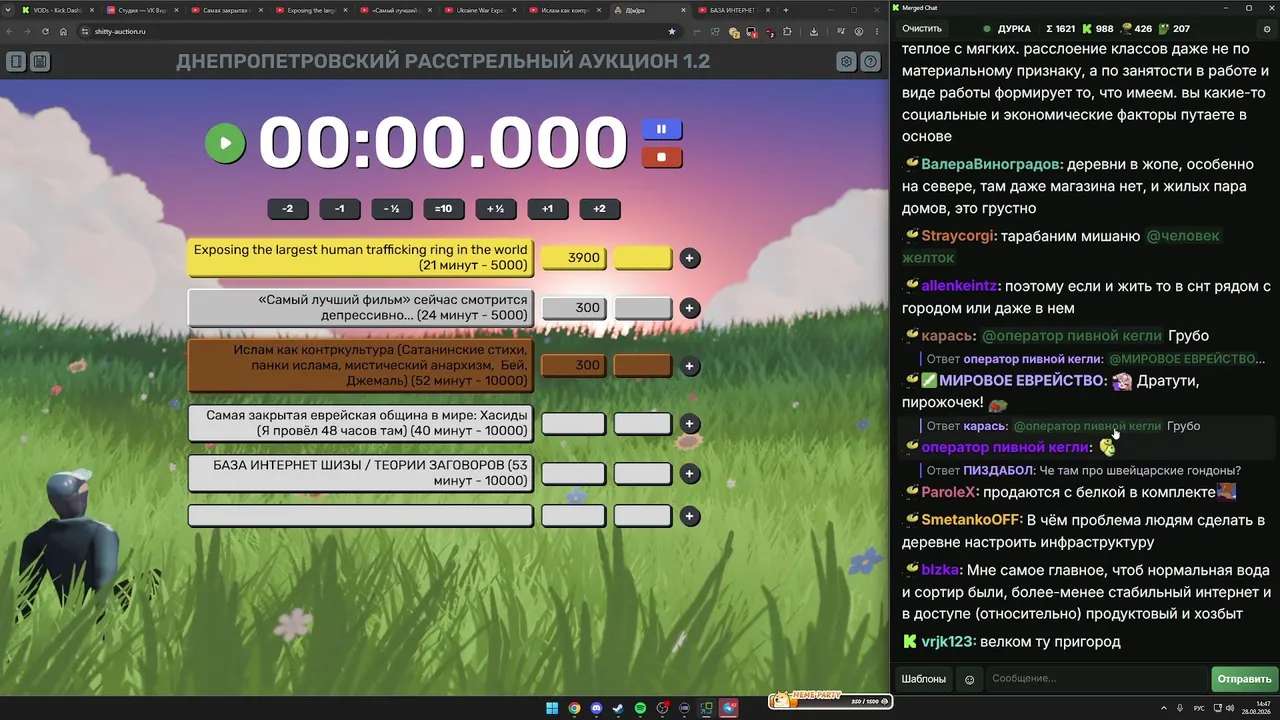
Task: Switch to the 'Ukraine War' browser tab
Action: click(x=480, y=10)
